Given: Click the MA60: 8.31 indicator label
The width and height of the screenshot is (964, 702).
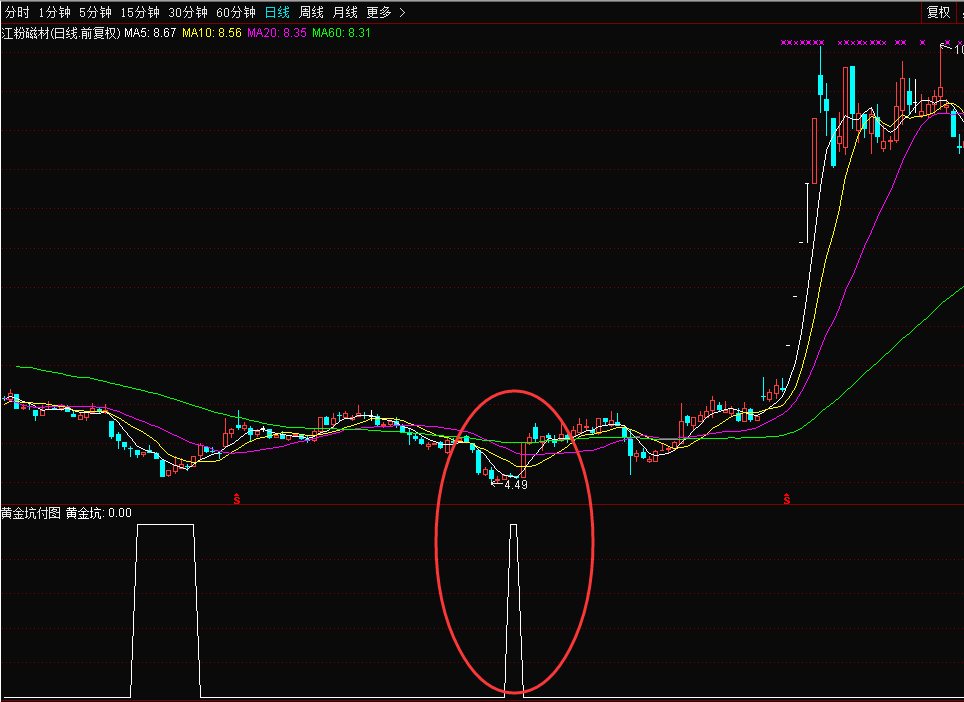Looking at the screenshot, I should [341, 33].
